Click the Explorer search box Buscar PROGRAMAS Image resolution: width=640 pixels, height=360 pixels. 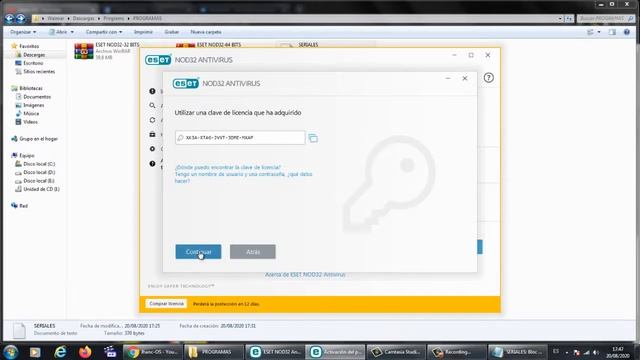606,18
